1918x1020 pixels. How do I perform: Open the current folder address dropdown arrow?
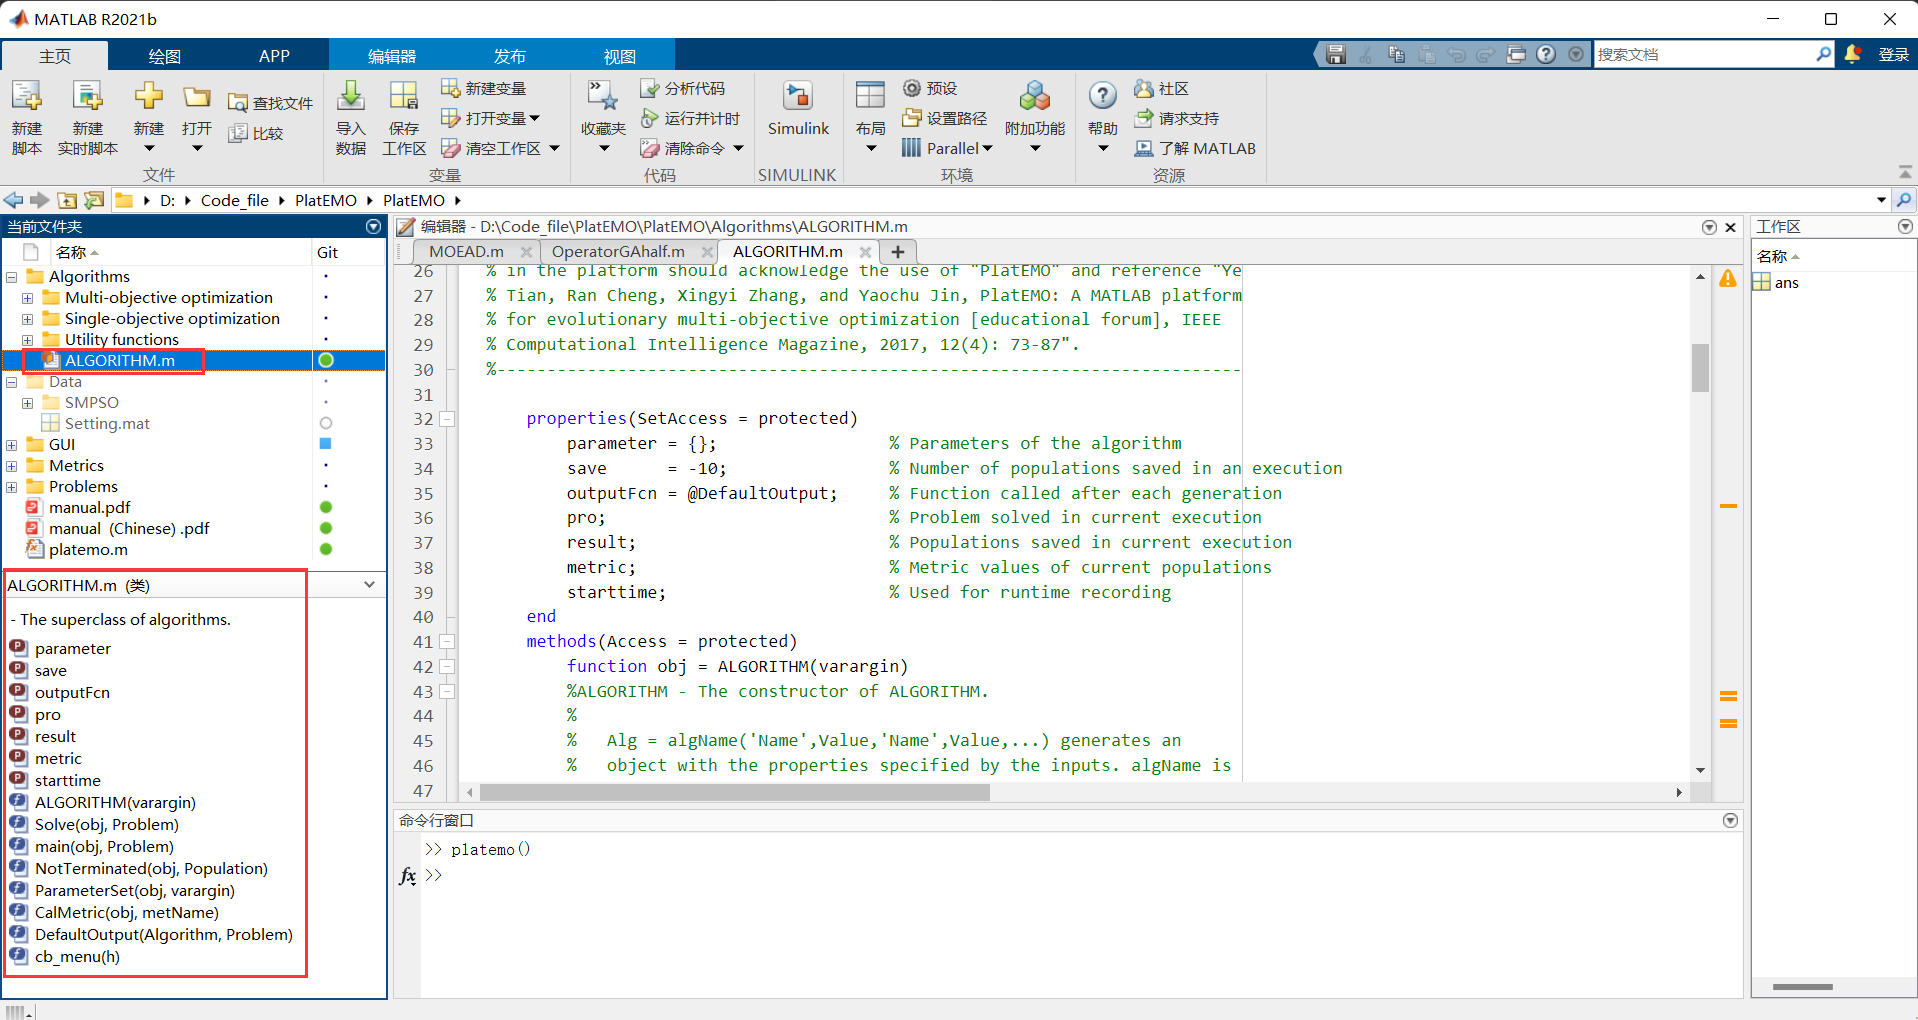tap(1881, 200)
